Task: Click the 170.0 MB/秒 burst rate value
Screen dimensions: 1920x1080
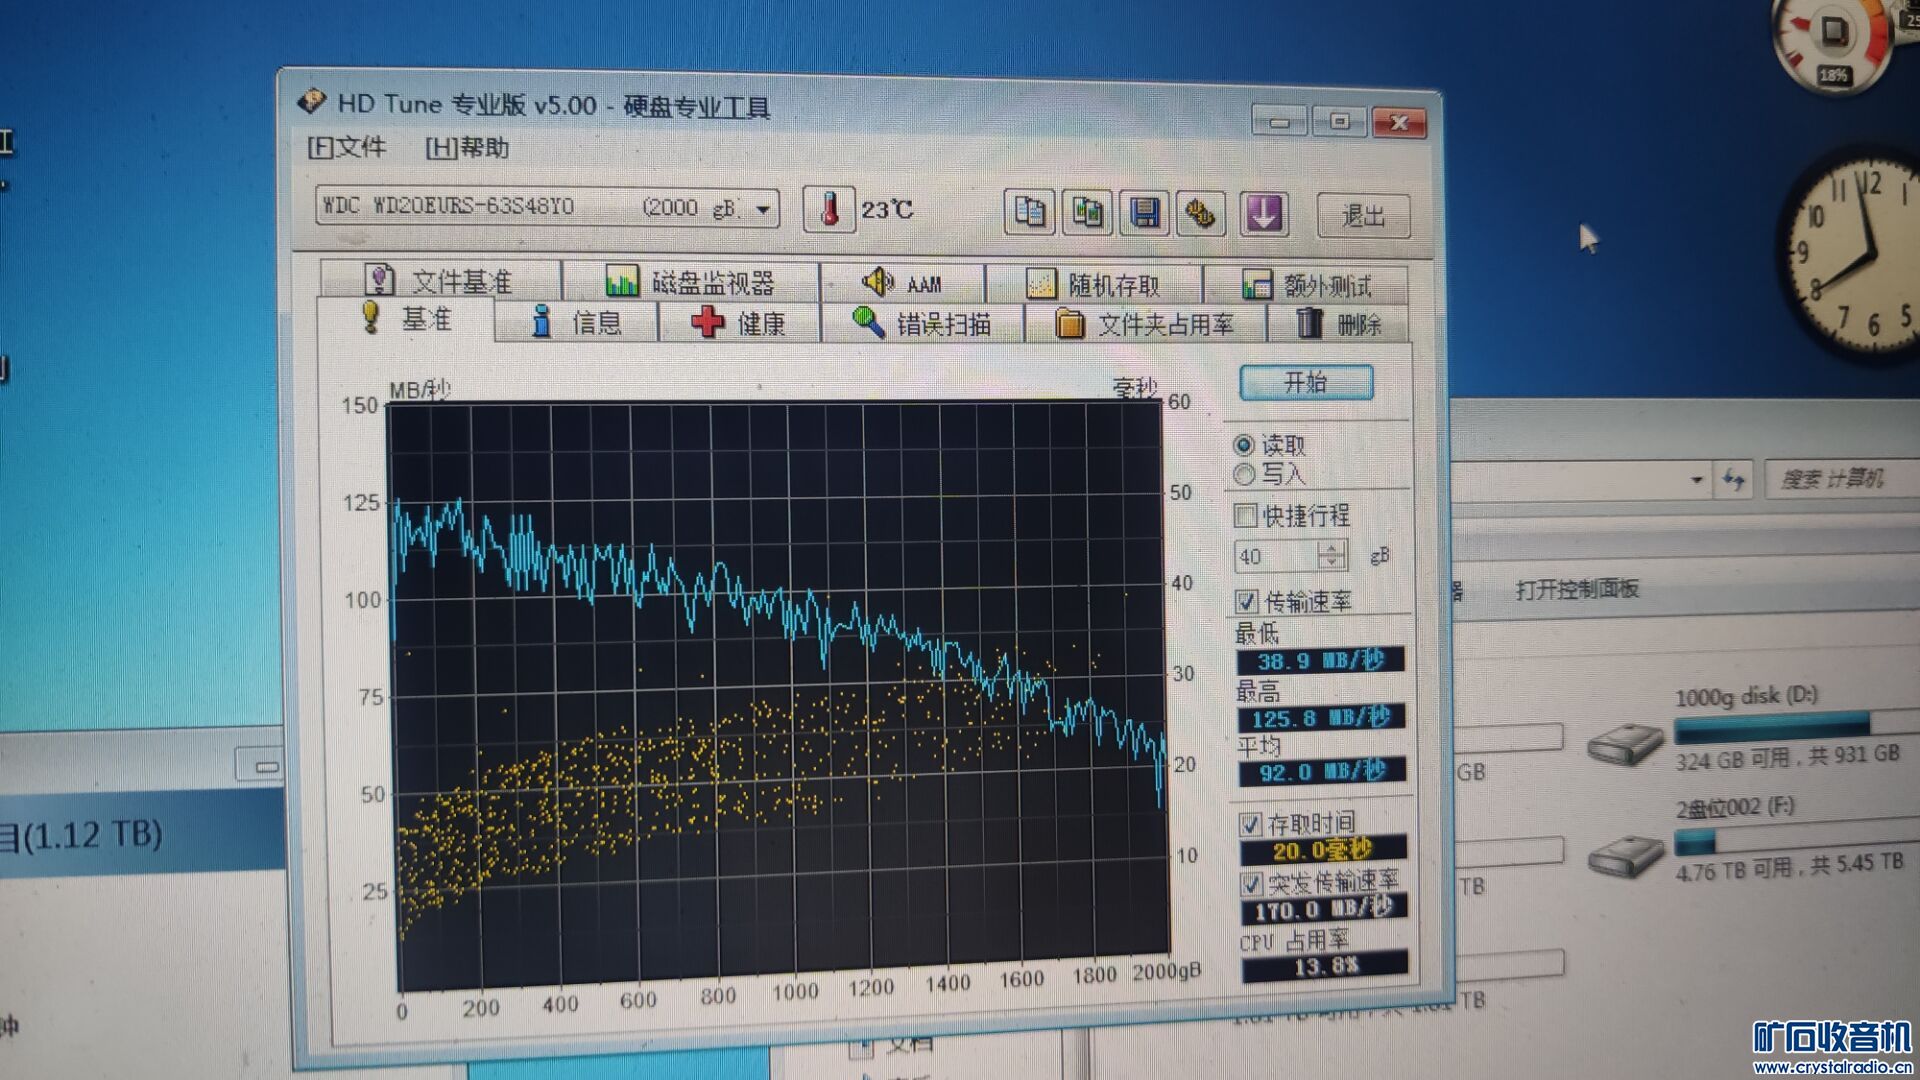Action: point(1324,910)
